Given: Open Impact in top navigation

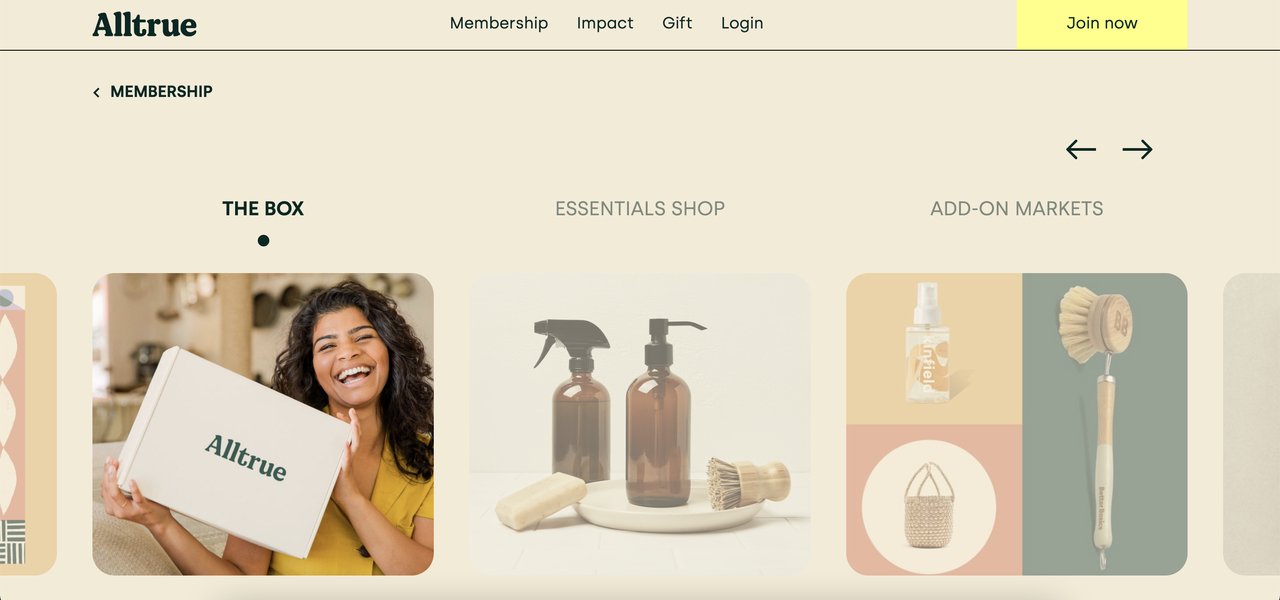Looking at the screenshot, I should [x=605, y=23].
